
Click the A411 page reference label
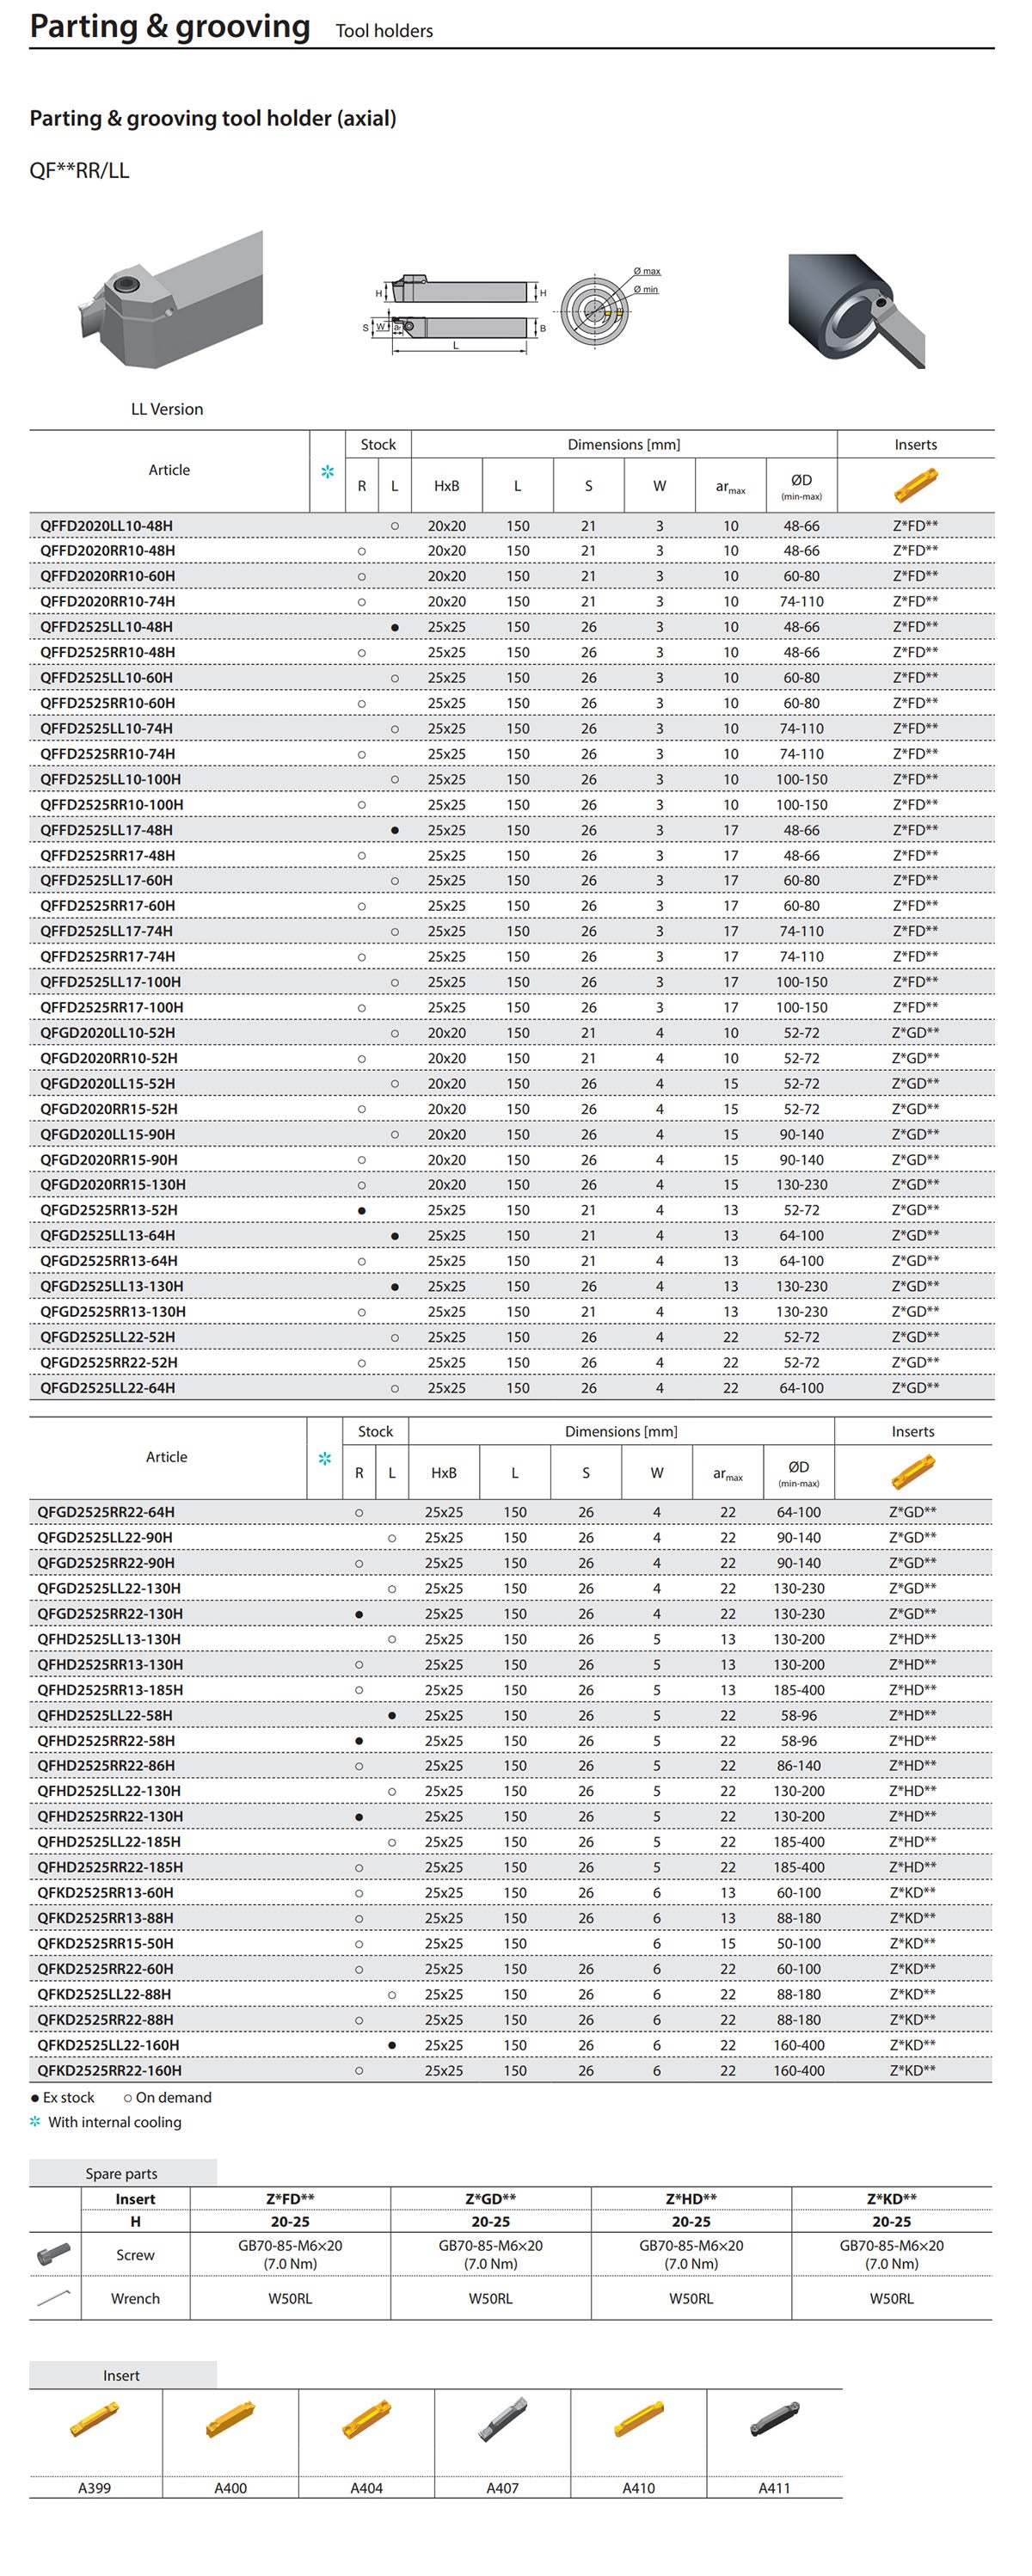tap(774, 2488)
